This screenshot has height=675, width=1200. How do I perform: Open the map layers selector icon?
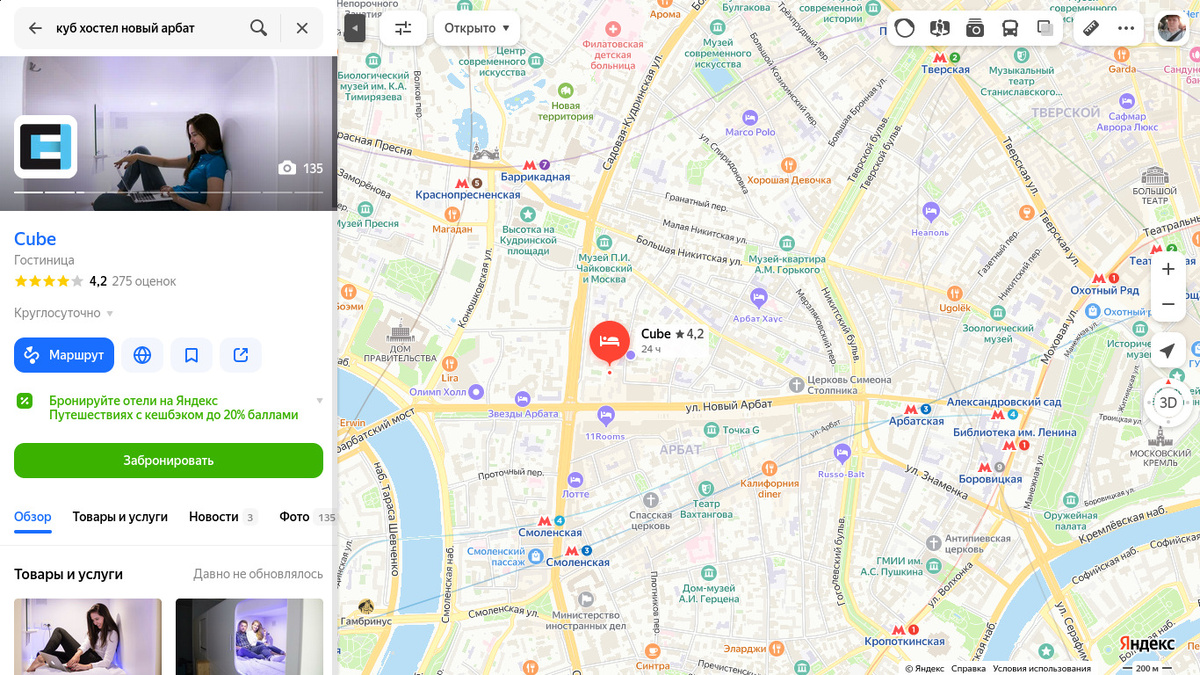(1045, 28)
